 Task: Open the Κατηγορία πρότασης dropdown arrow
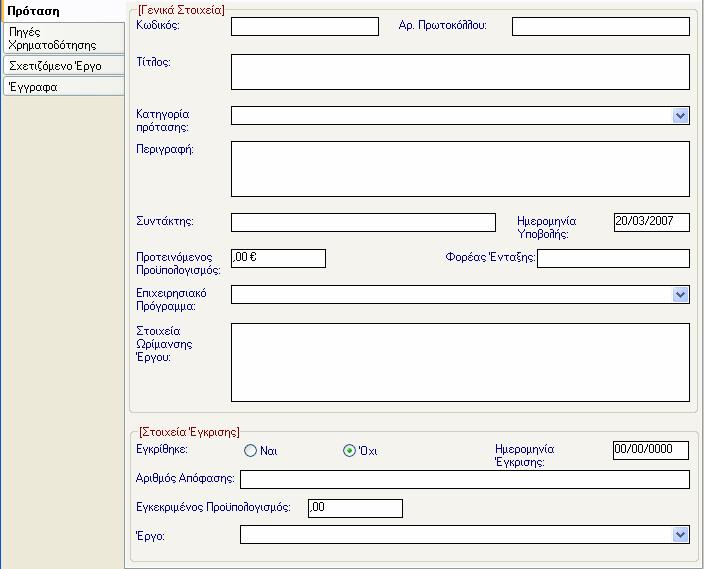pyautogui.click(x=681, y=116)
